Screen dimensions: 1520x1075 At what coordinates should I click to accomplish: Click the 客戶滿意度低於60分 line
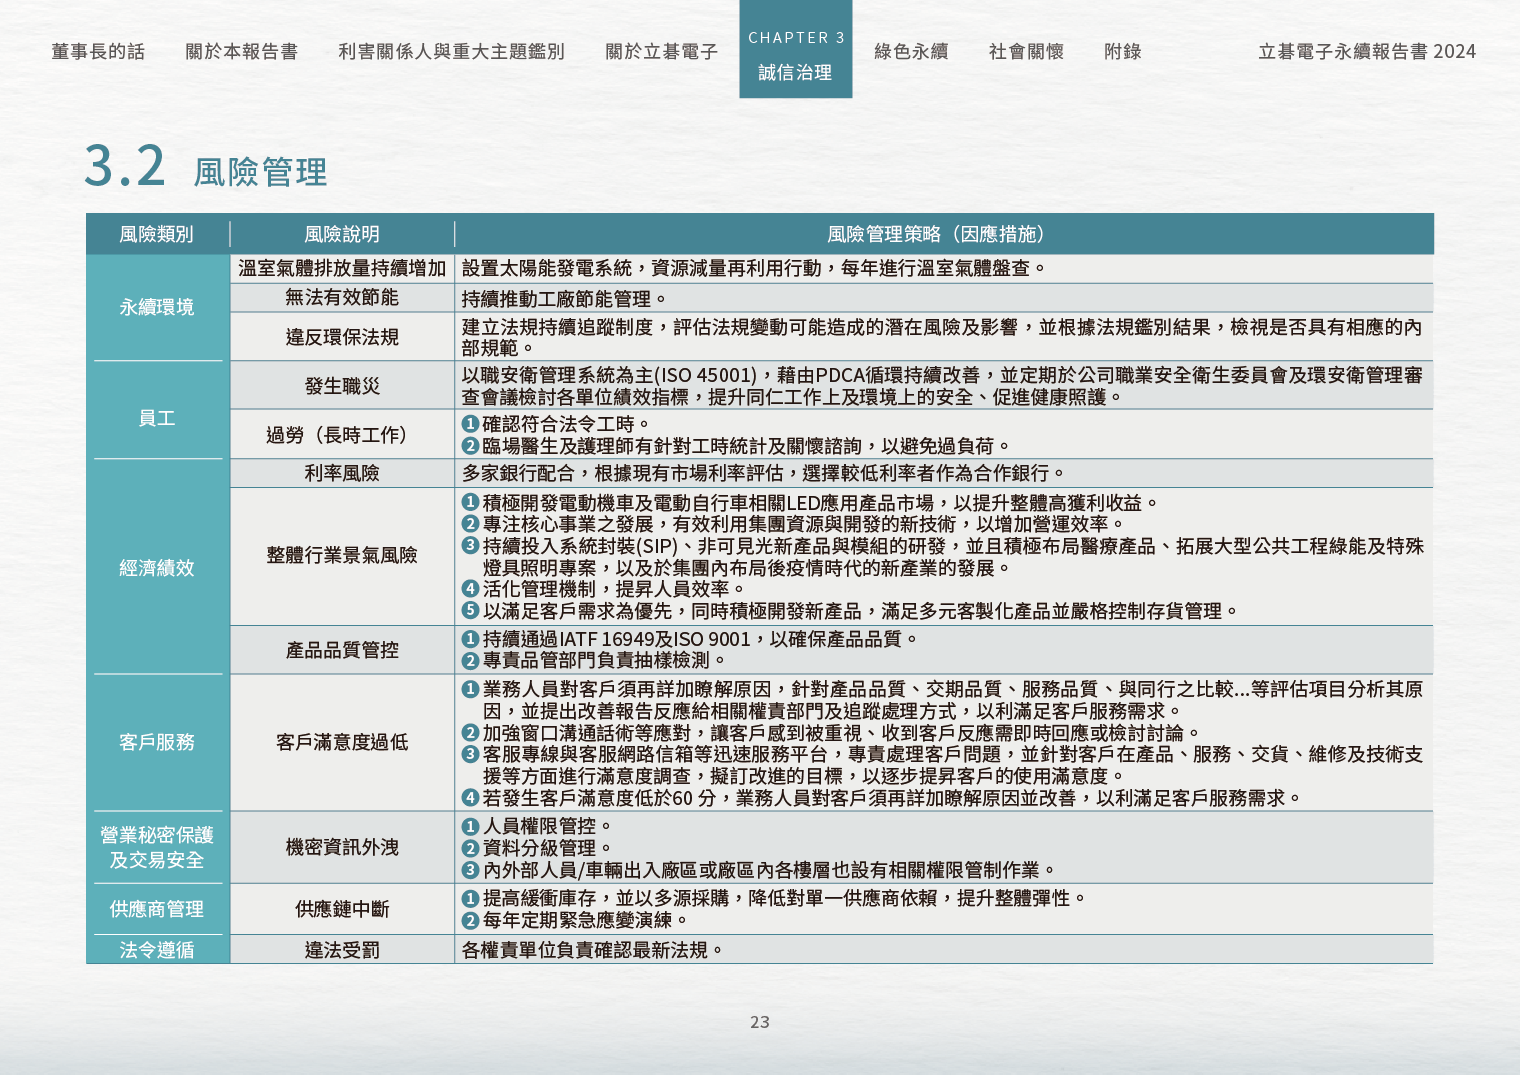click(882, 798)
